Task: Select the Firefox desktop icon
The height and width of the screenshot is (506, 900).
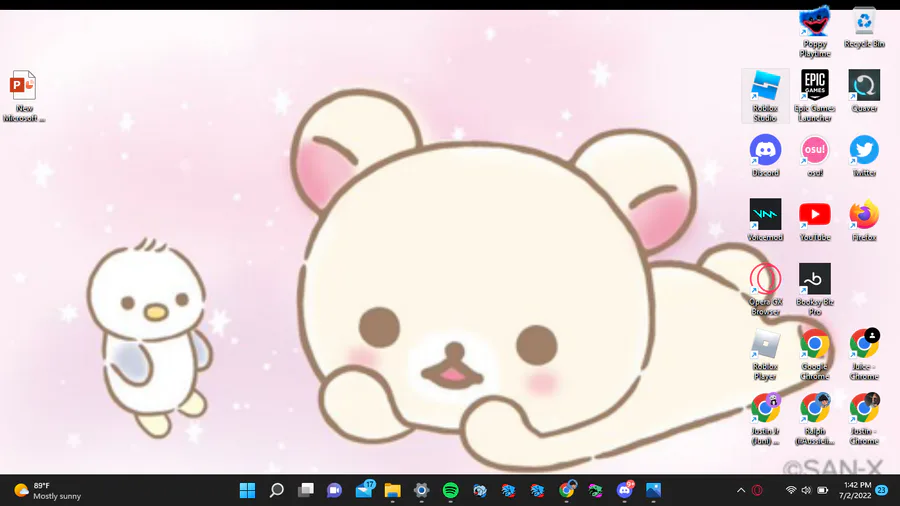Action: click(x=864, y=220)
